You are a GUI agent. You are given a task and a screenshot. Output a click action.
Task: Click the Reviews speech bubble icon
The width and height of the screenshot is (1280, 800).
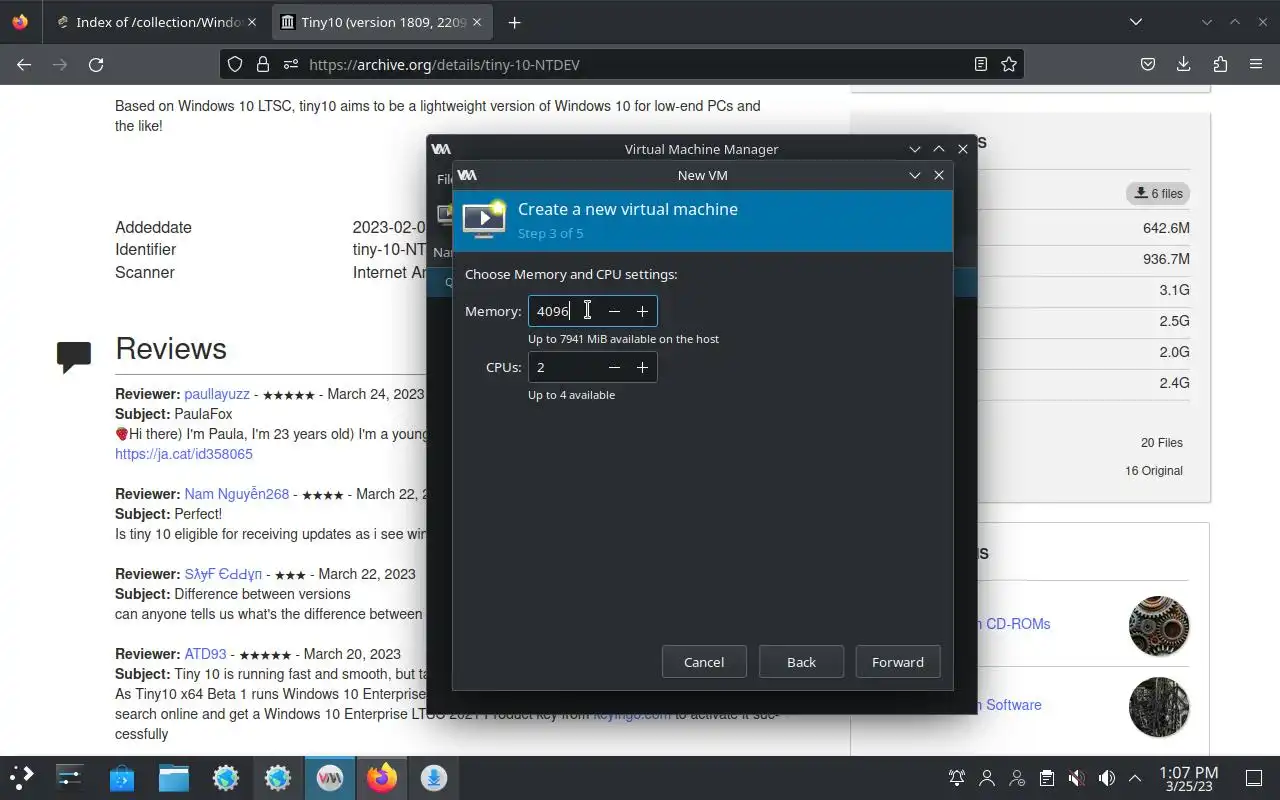click(74, 357)
